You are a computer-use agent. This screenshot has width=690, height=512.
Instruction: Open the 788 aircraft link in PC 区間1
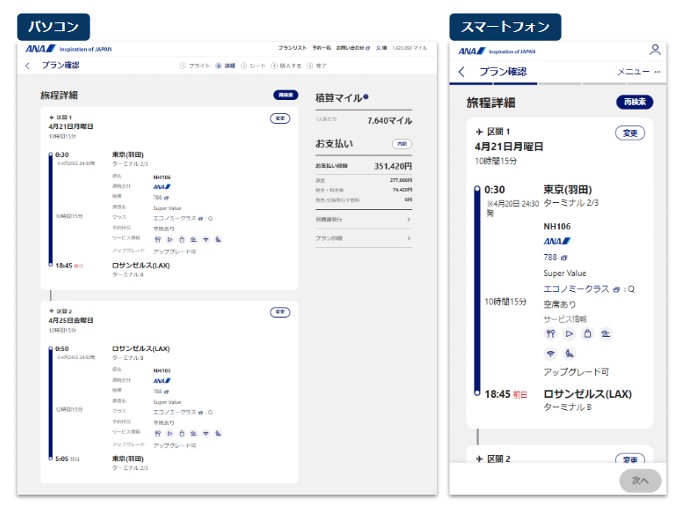click(x=161, y=197)
